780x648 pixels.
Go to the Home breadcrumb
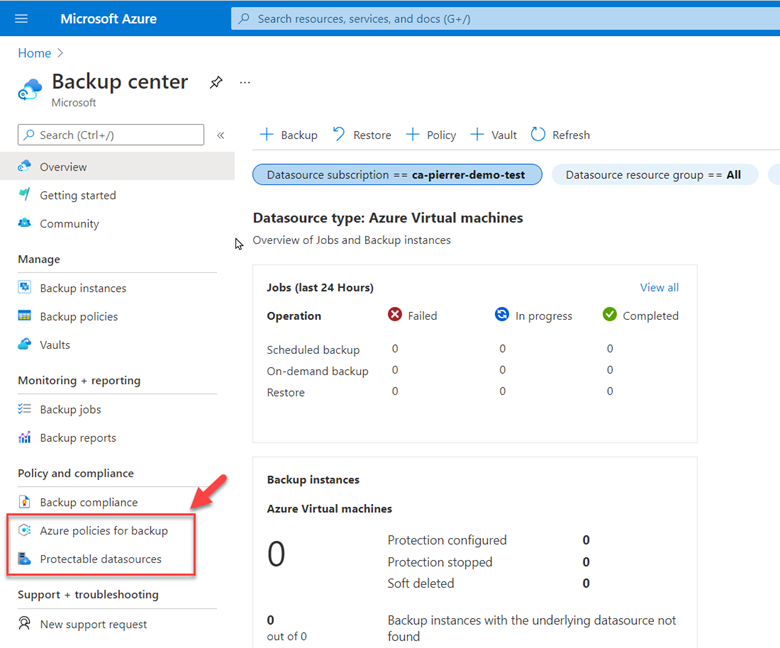click(34, 53)
